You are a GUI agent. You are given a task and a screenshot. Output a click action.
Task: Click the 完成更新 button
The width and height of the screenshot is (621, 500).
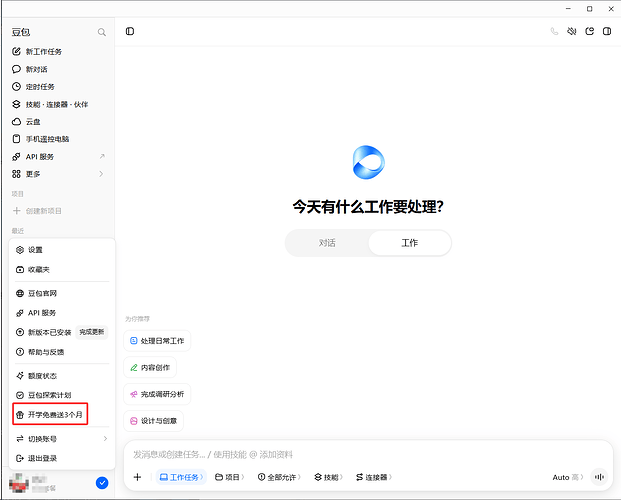point(91,332)
